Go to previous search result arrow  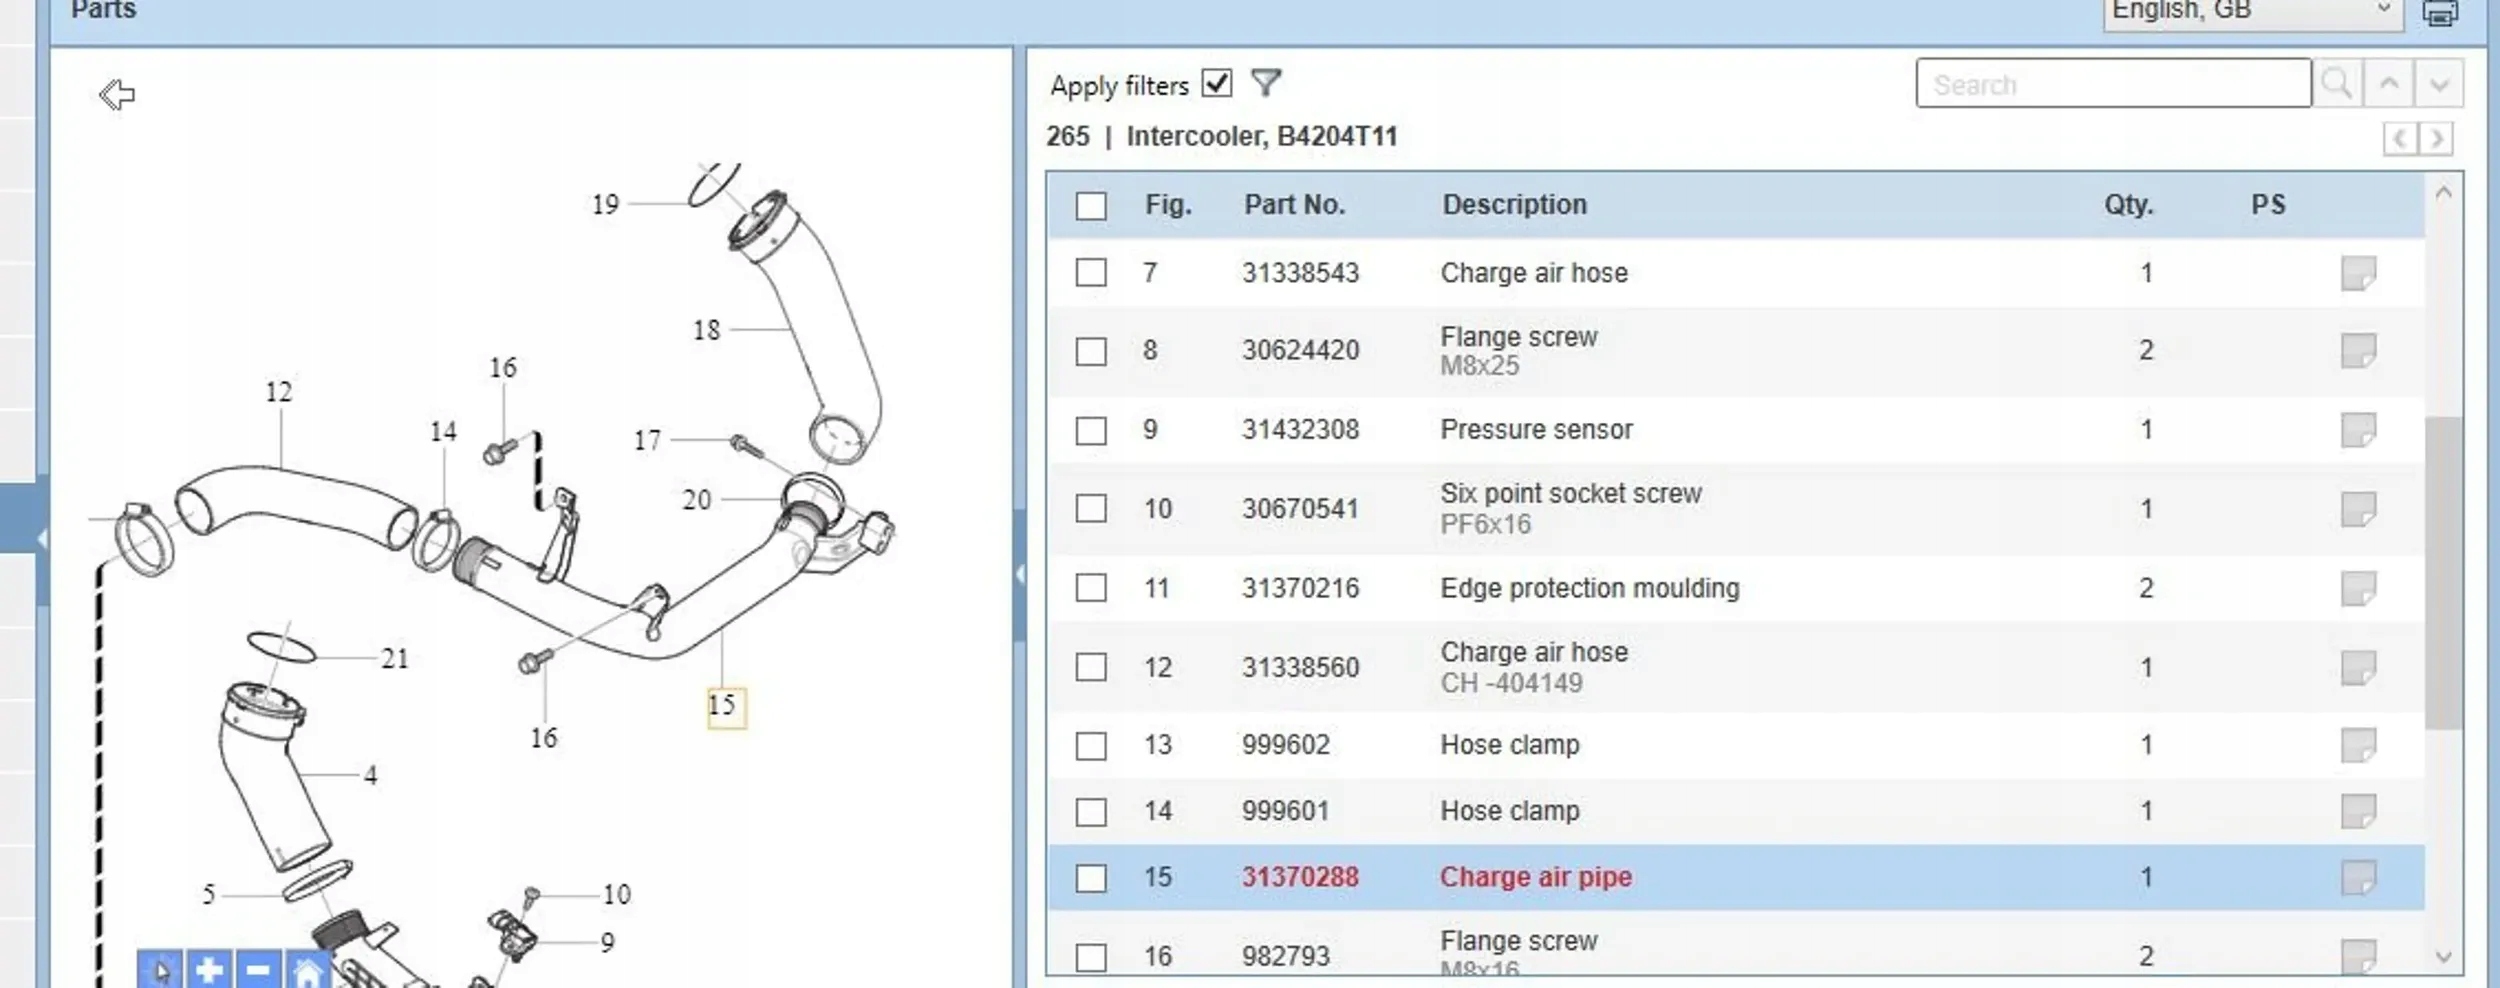[2389, 83]
